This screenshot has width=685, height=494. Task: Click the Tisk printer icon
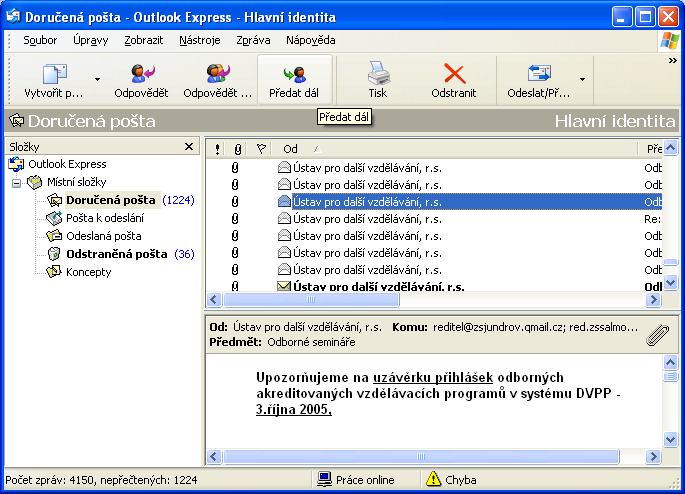[x=378, y=73]
